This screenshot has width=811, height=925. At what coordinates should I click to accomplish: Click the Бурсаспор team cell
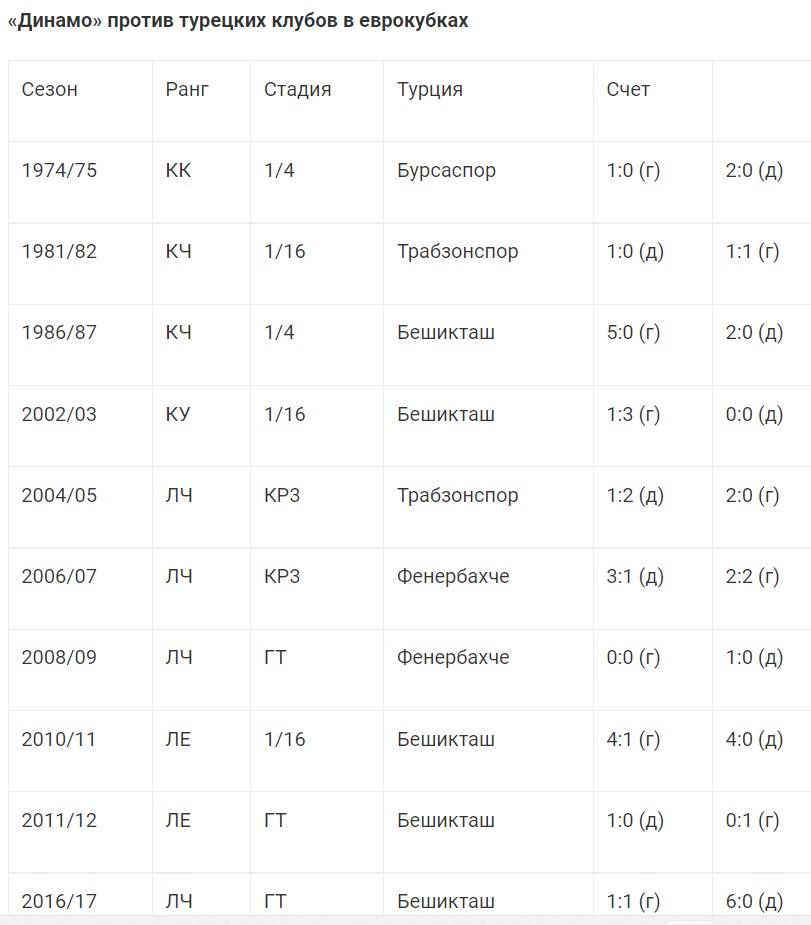tap(446, 170)
